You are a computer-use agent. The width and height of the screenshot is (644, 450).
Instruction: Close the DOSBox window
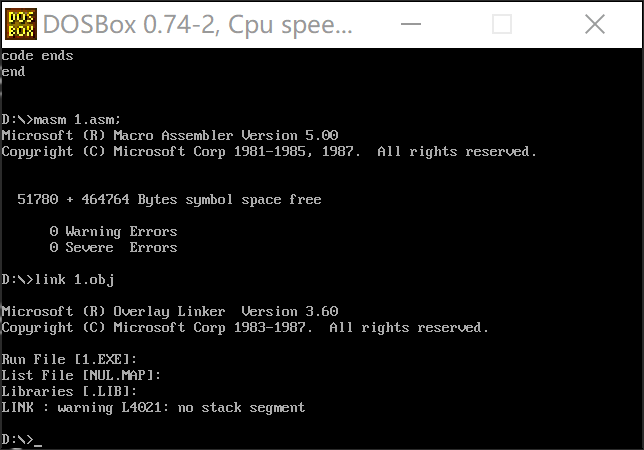pos(597,24)
